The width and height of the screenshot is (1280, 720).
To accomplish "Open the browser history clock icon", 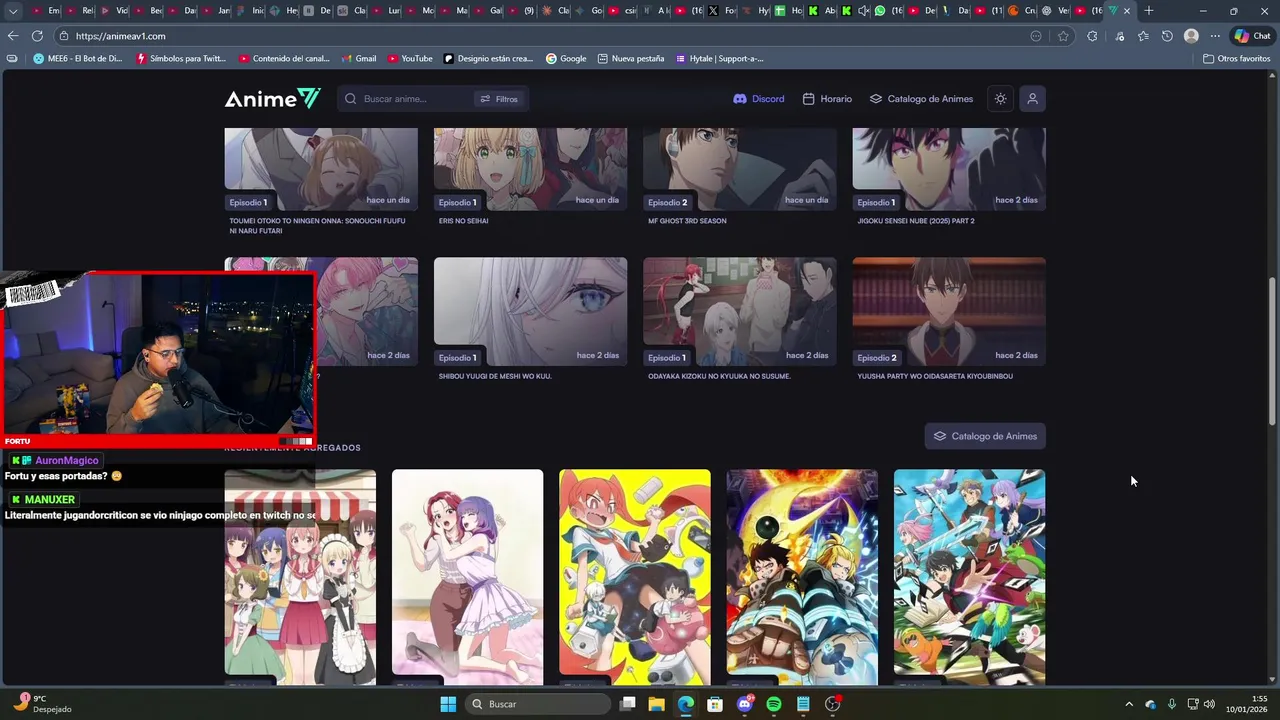I will (1167, 36).
